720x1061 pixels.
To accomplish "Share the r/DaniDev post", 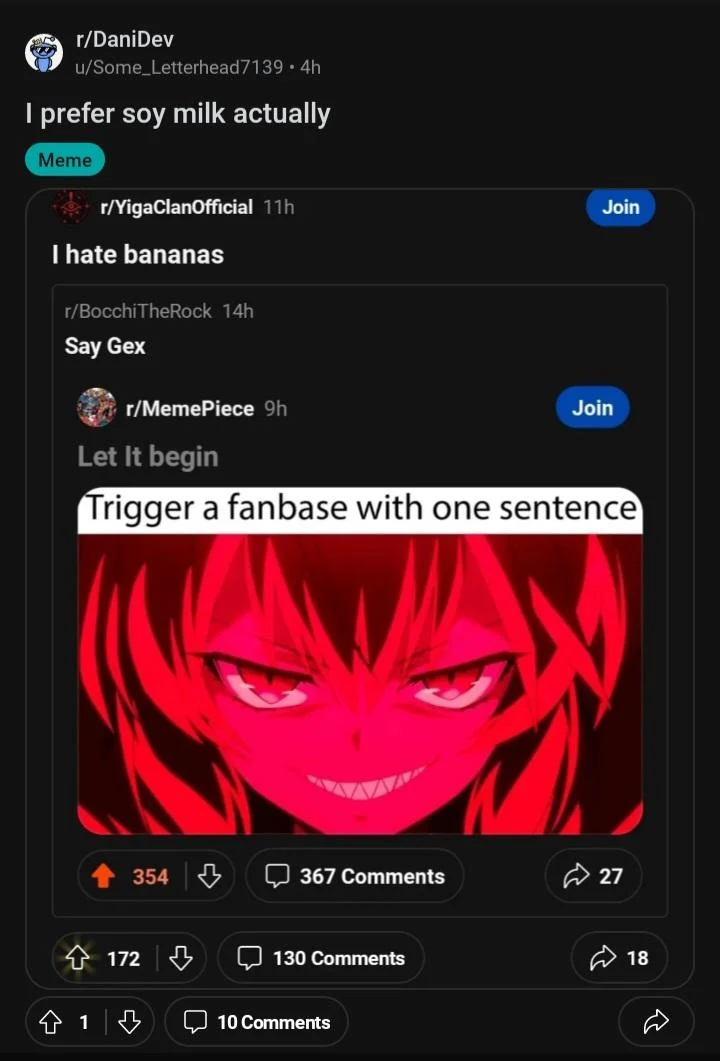I will [x=655, y=1022].
